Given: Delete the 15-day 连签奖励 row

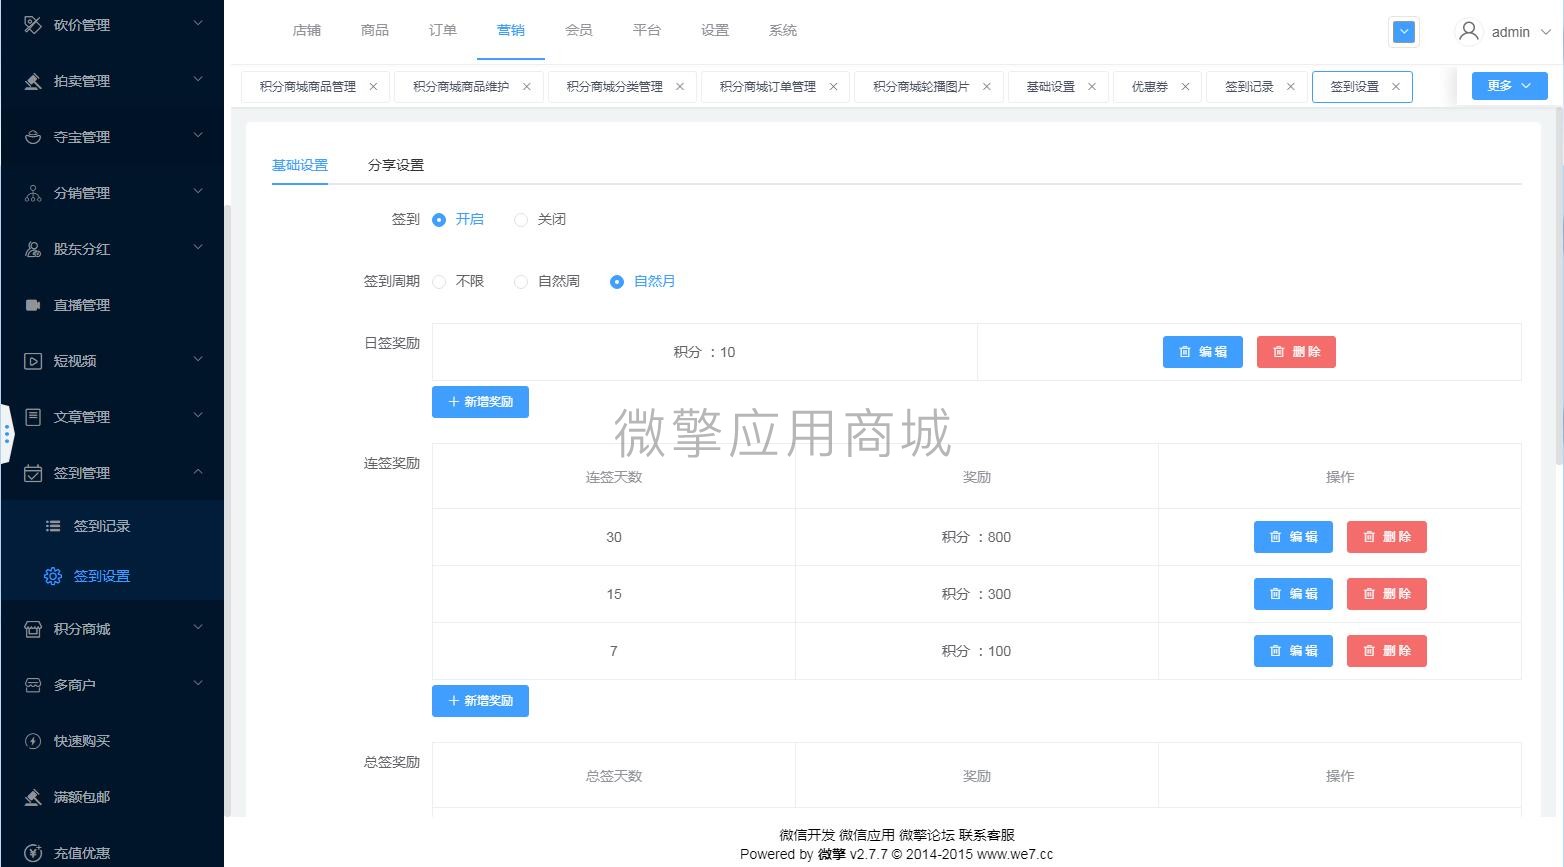Looking at the screenshot, I should tap(1387, 594).
